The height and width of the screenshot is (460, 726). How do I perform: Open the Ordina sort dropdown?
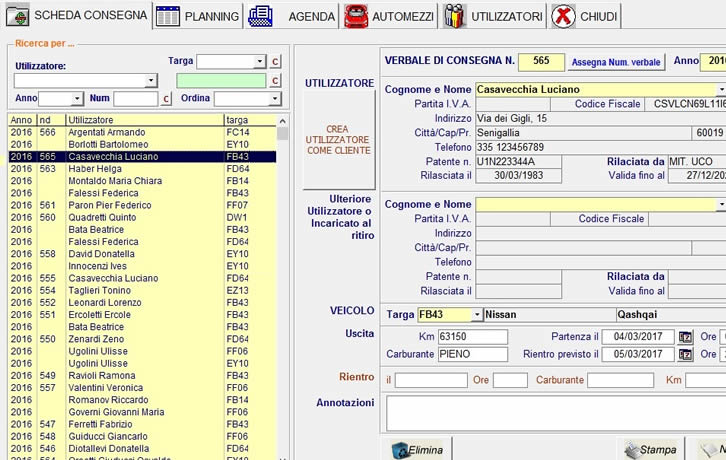coord(275,99)
